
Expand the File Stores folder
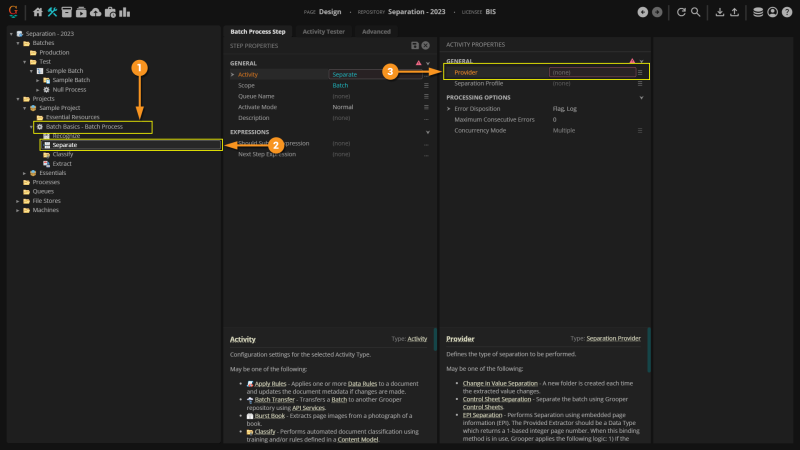point(18,201)
